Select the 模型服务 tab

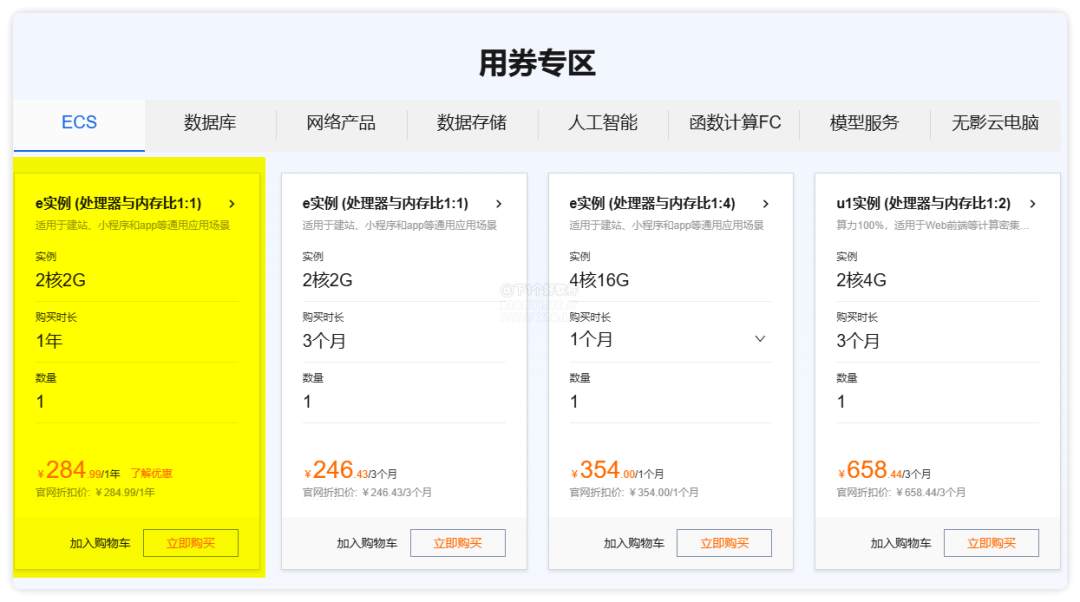pyautogui.click(x=864, y=123)
